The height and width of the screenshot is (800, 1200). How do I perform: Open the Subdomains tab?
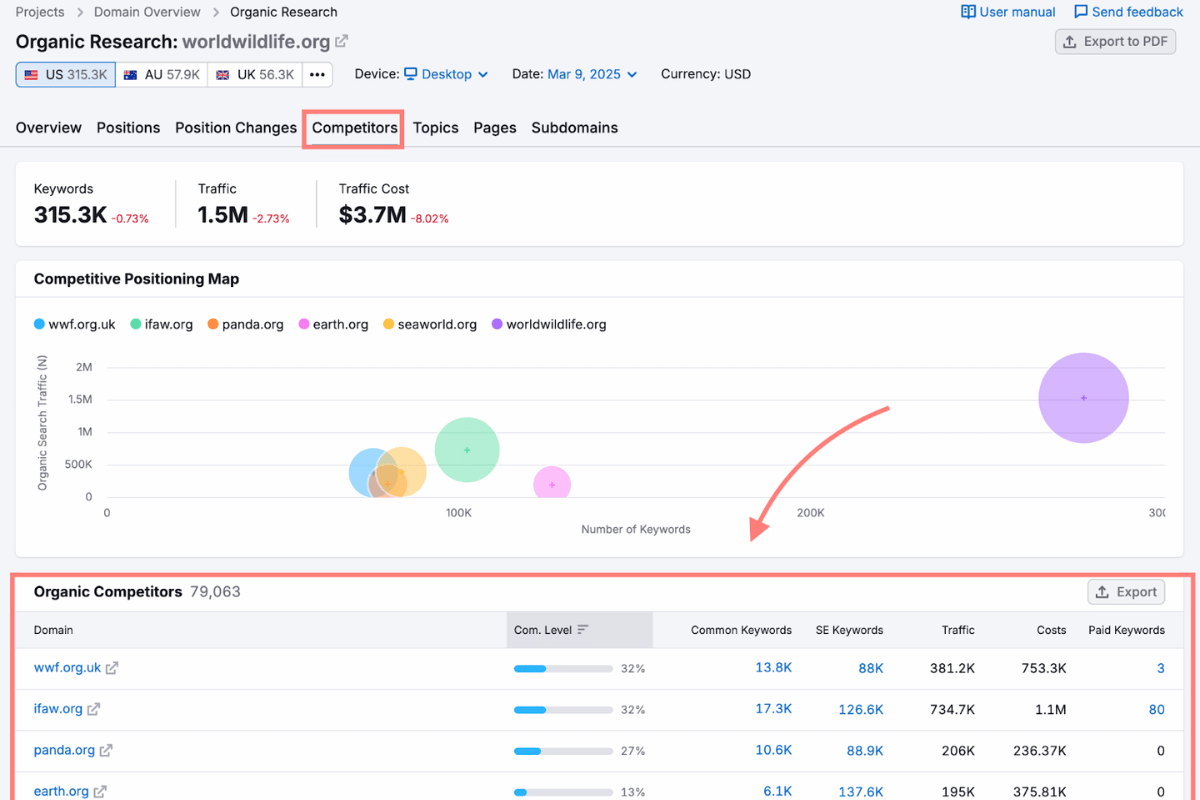[x=575, y=128]
